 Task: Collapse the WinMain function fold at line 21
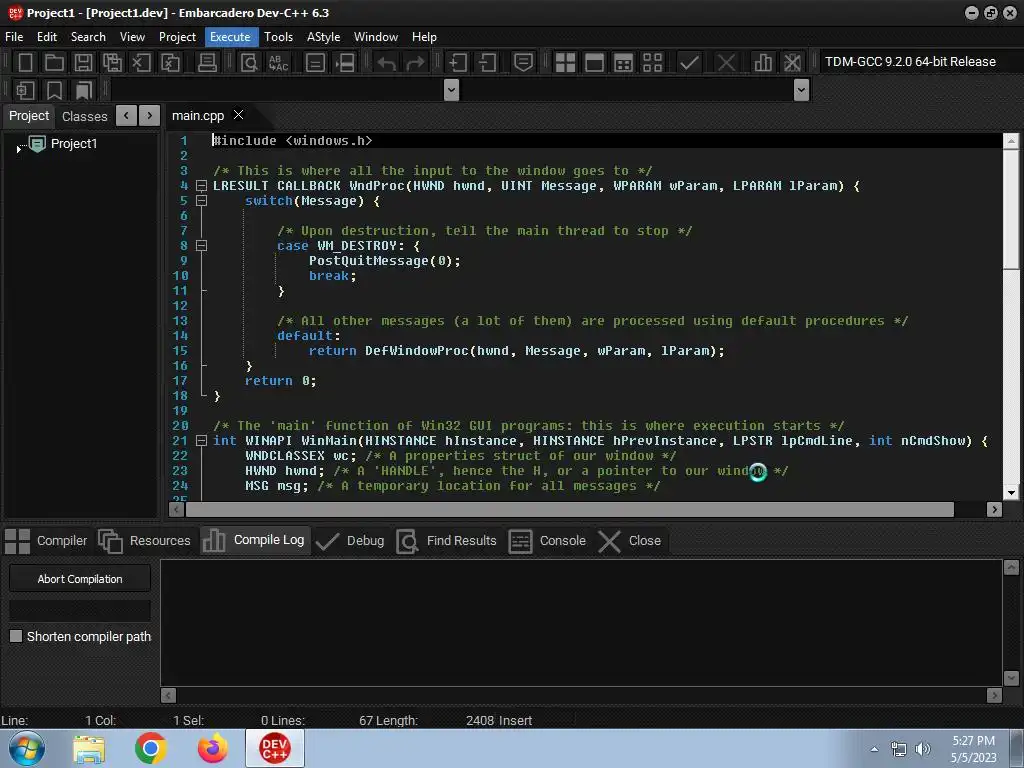pyautogui.click(x=202, y=441)
